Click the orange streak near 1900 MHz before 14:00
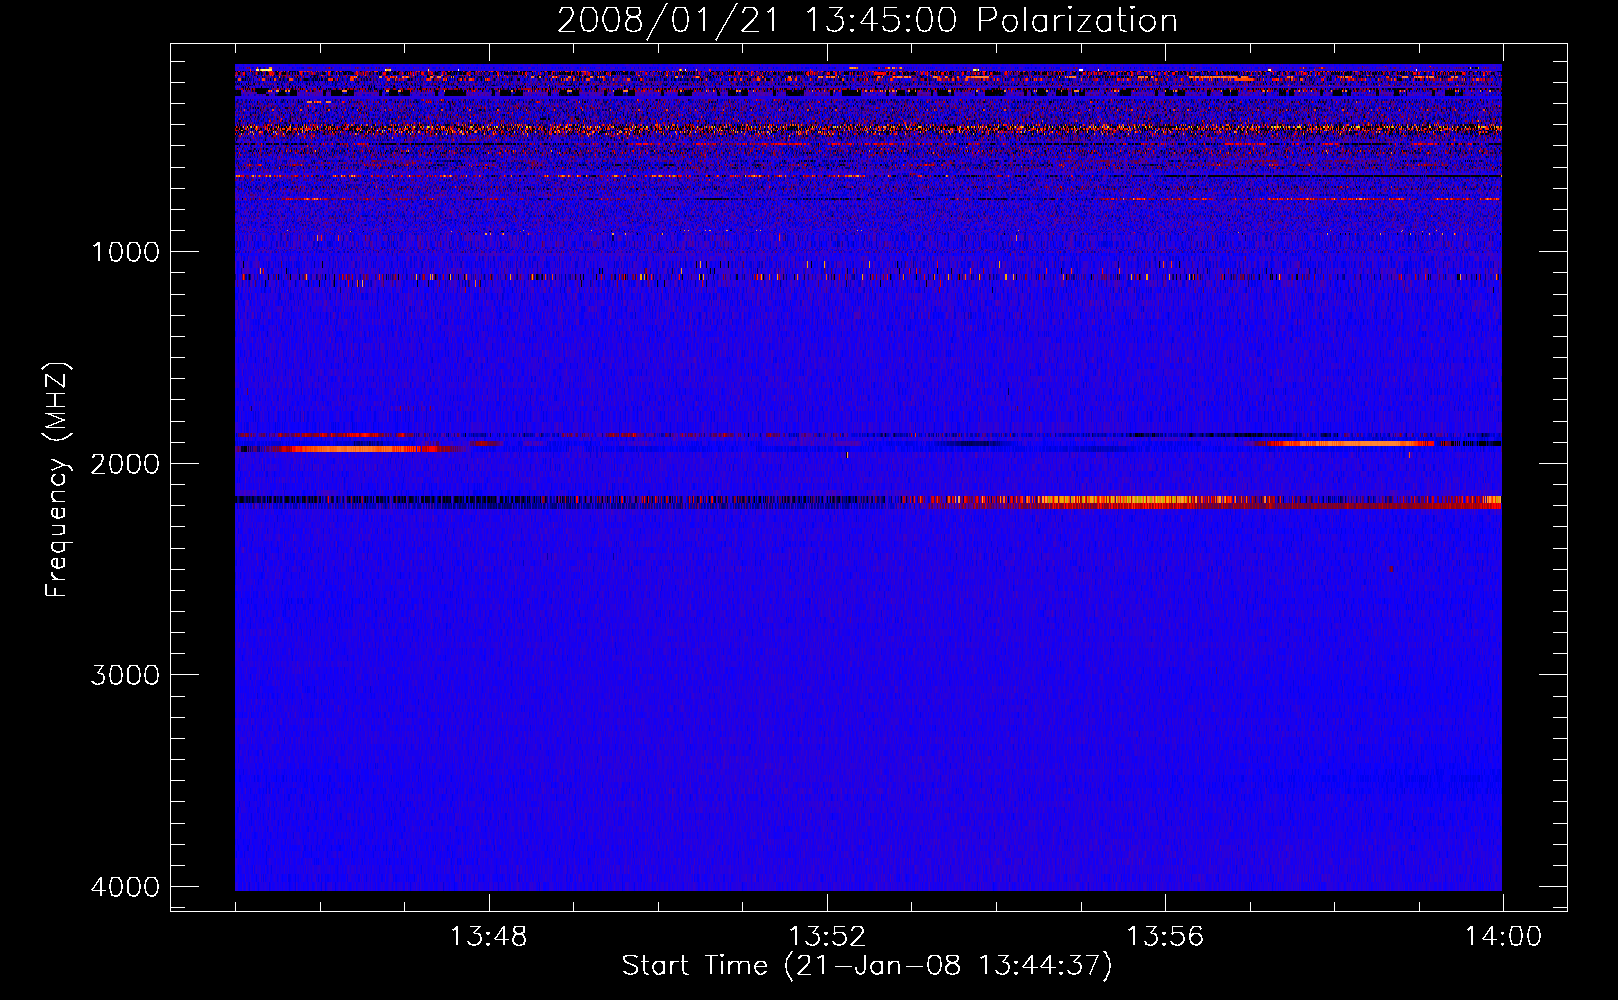Image resolution: width=1618 pixels, height=1000 pixels. coord(1345,443)
